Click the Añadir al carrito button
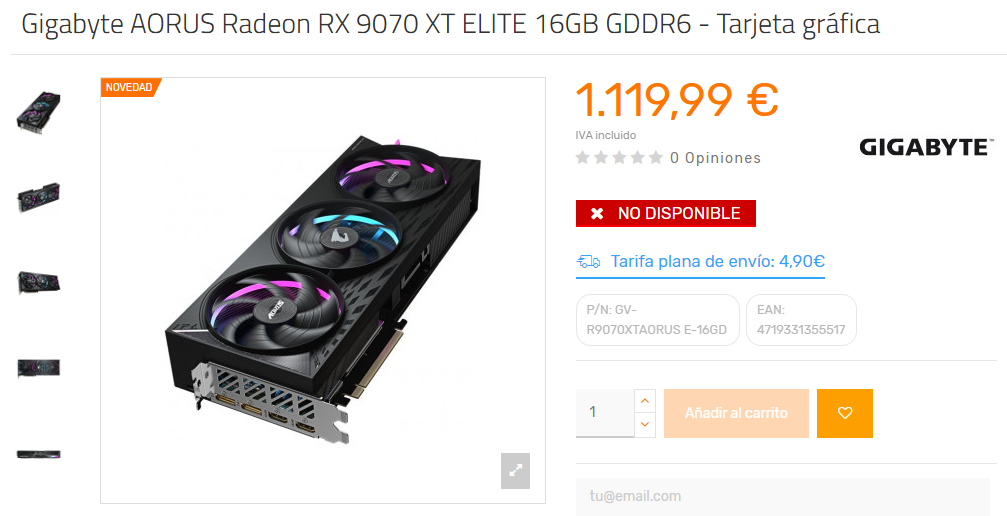The image size is (1007, 516). 736,413
